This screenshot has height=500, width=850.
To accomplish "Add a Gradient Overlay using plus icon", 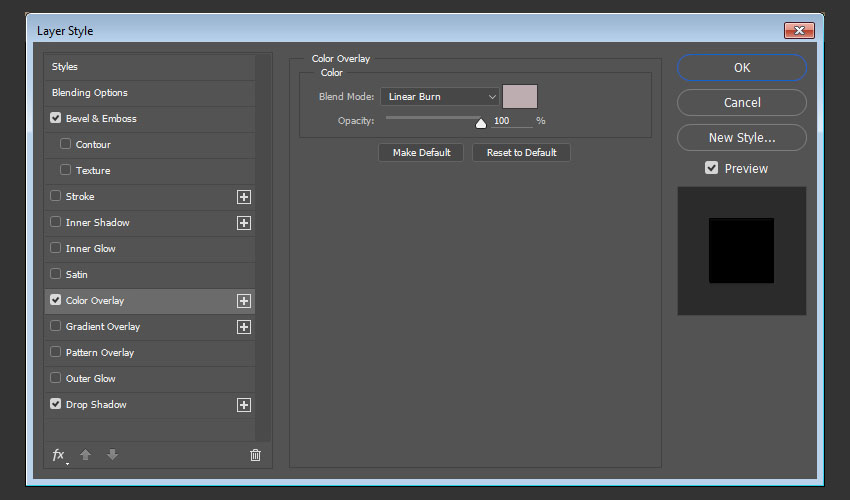I will coord(243,327).
